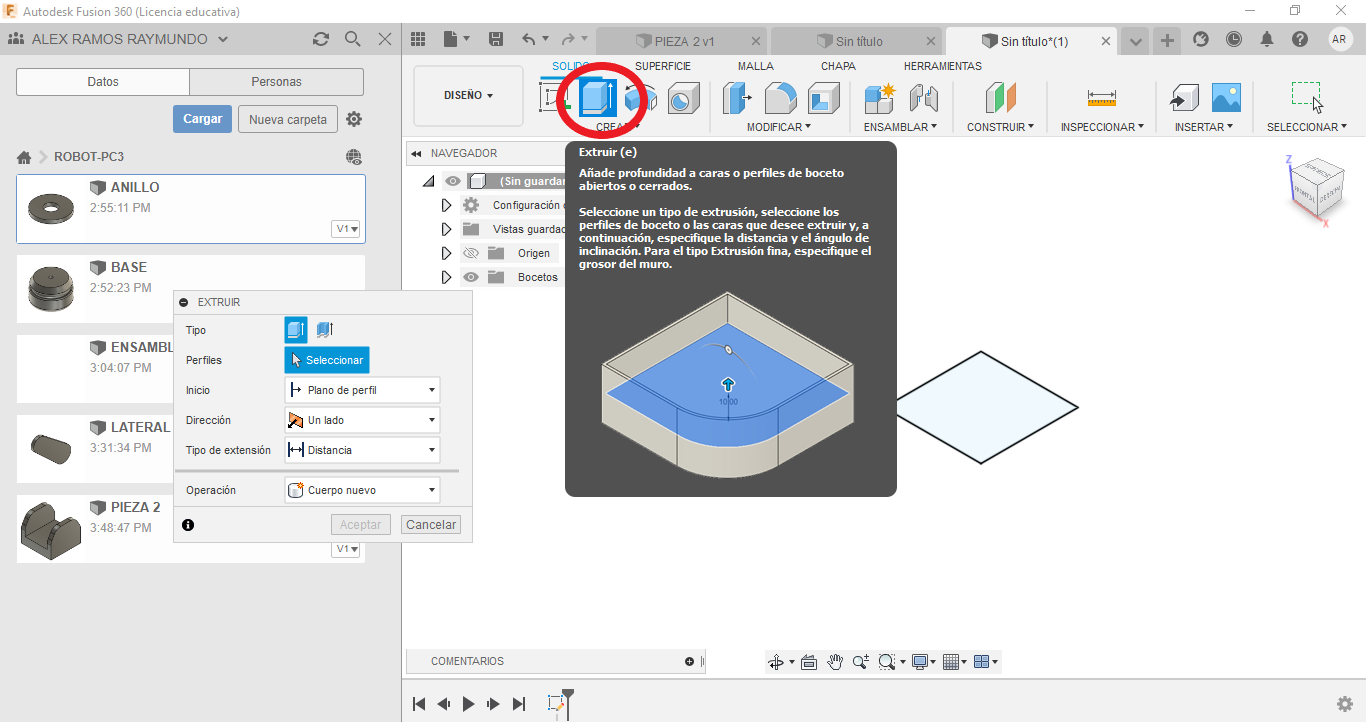The image size is (1366, 722).
Task: Open the MODIFICAR menu
Action: click(779, 127)
